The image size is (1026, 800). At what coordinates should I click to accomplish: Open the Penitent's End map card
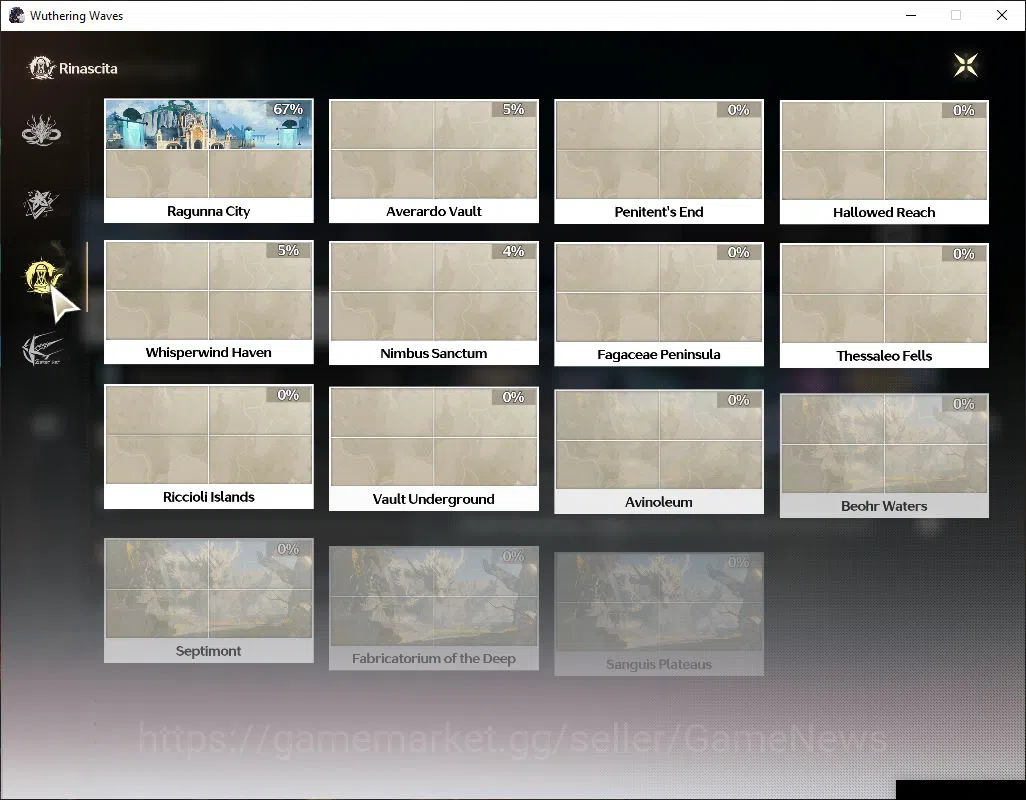(x=659, y=162)
